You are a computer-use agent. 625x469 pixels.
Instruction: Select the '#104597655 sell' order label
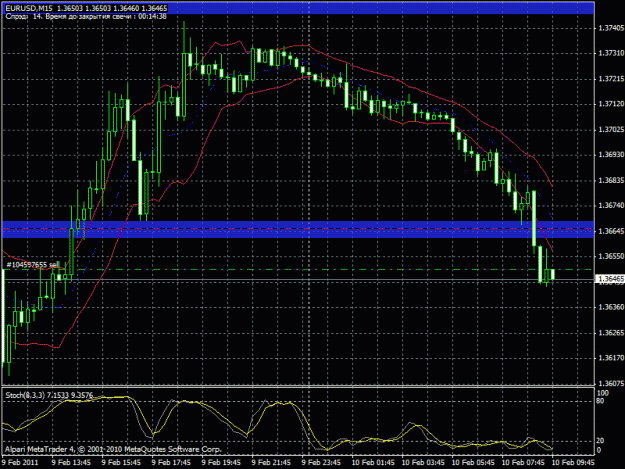pyautogui.click(x=33, y=265)
